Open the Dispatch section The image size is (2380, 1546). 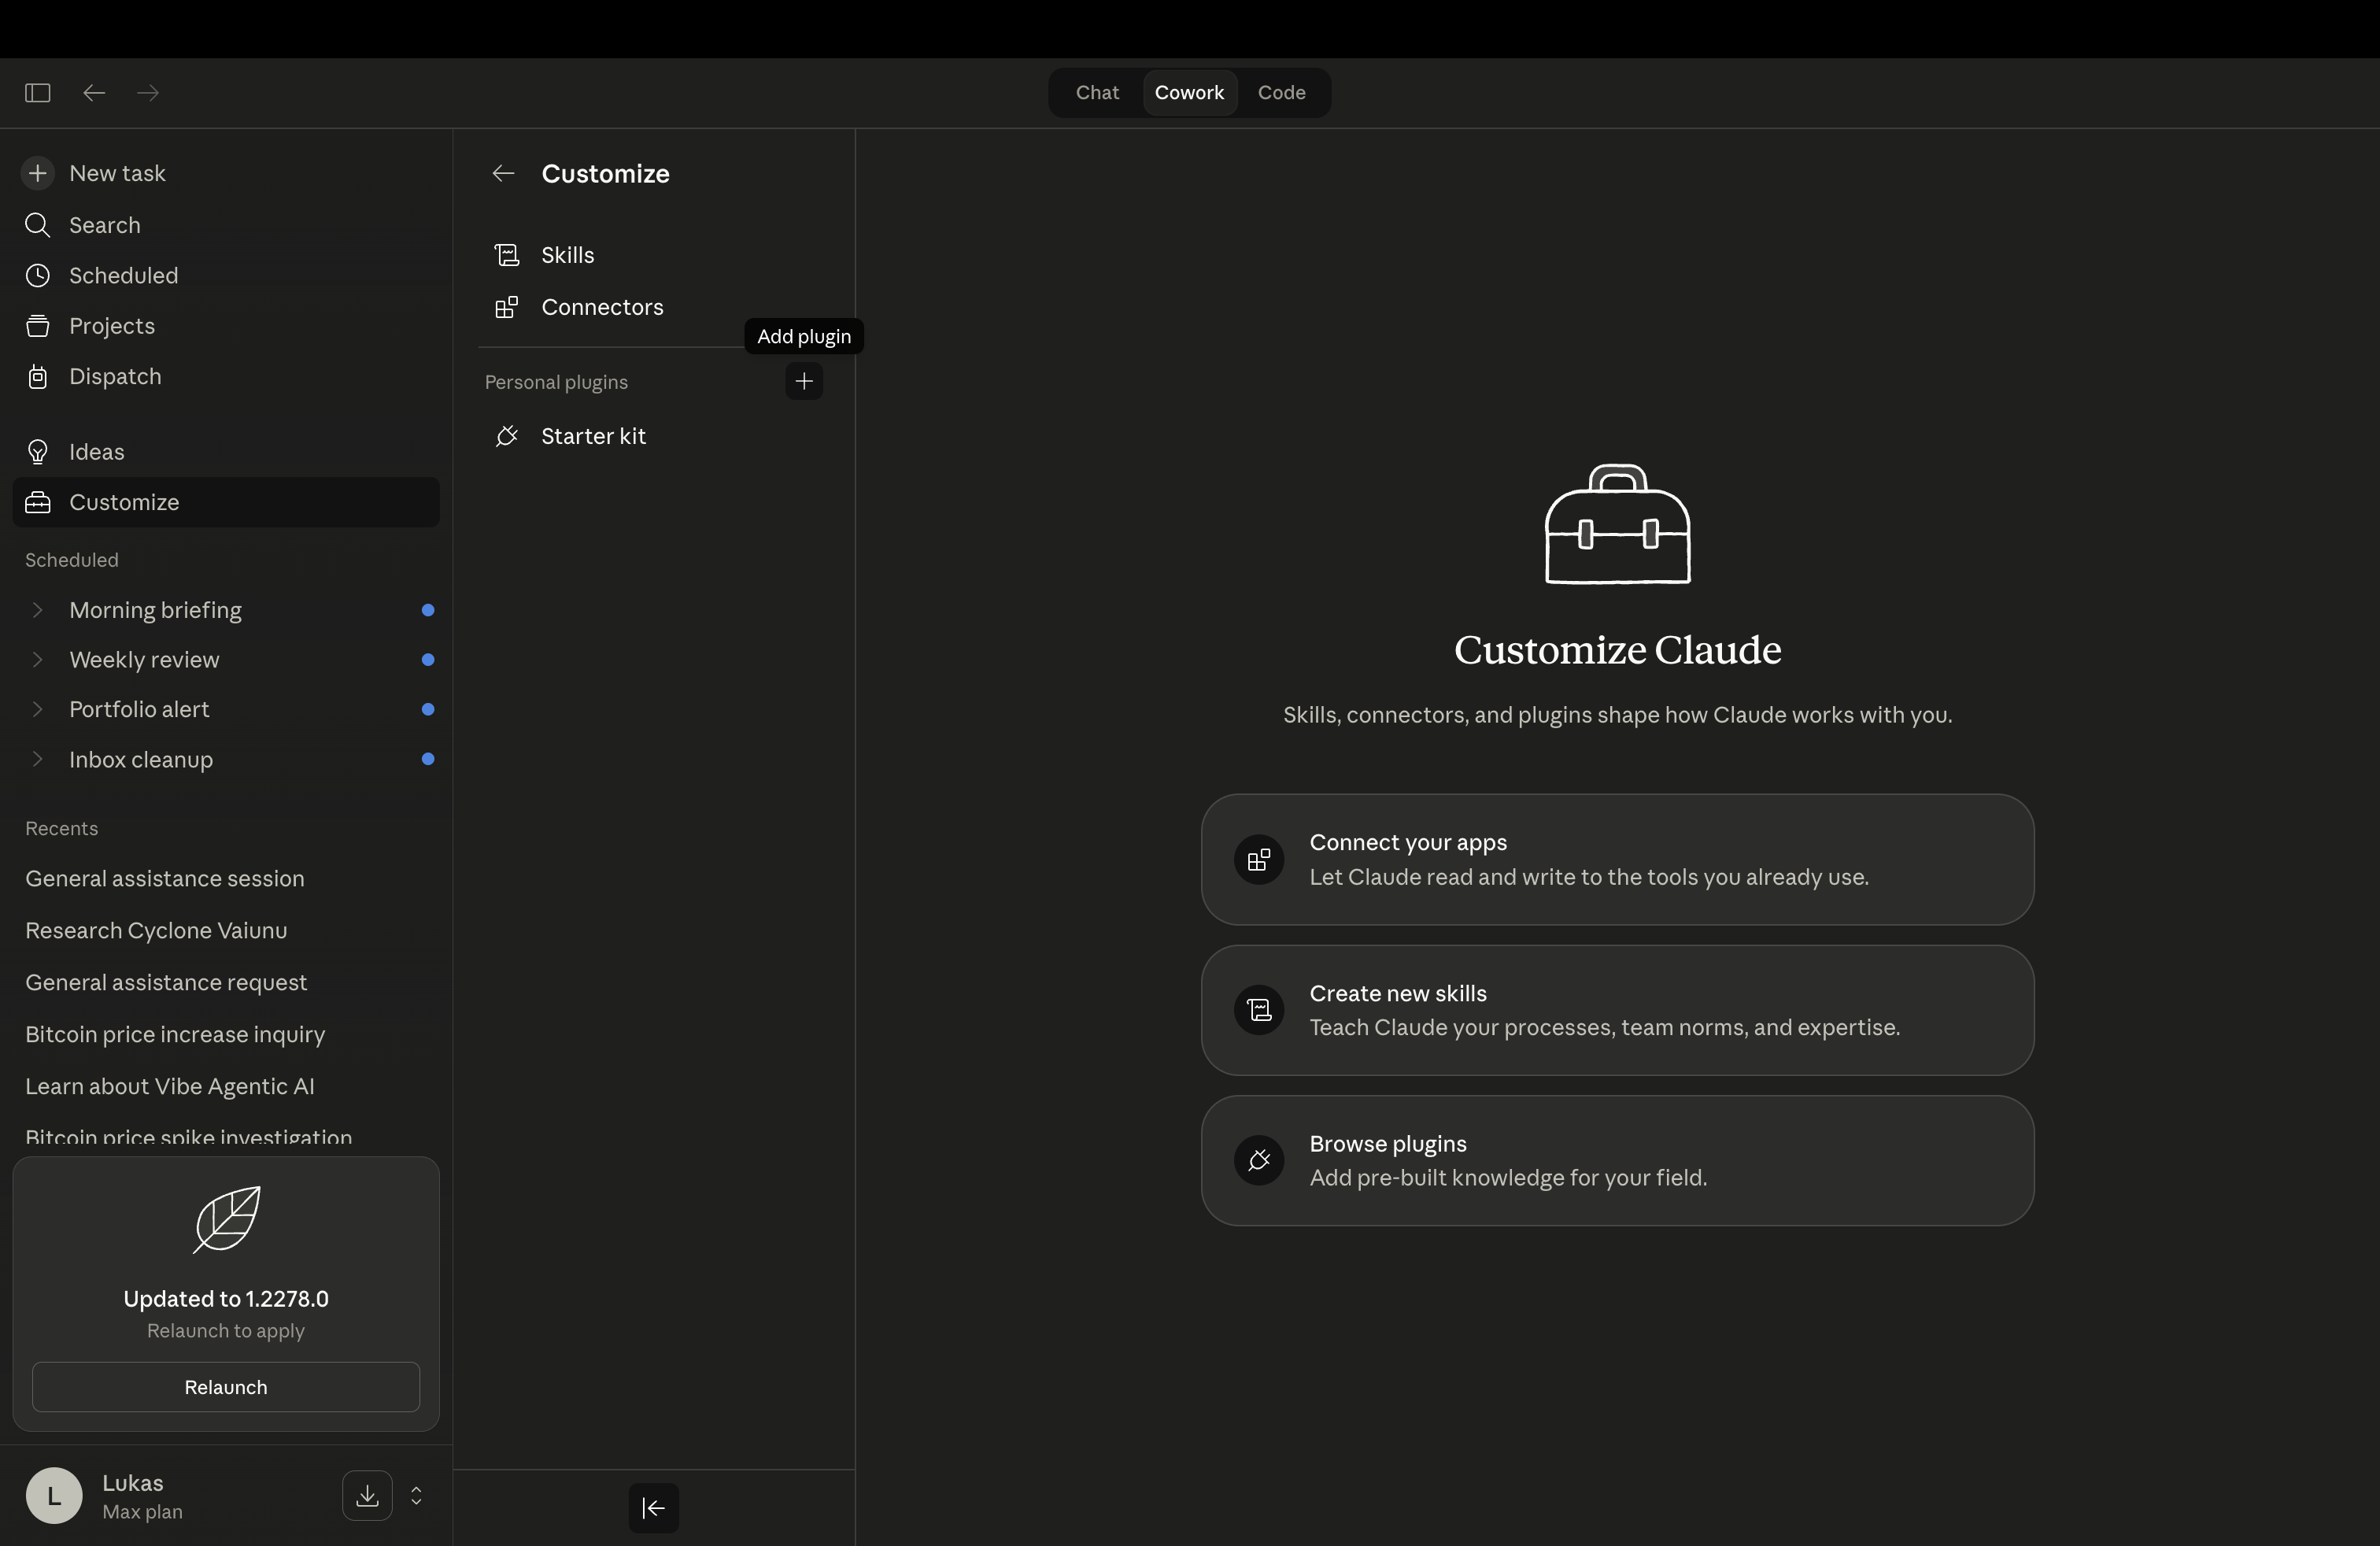pyautogui.click(x=114, y=376)
